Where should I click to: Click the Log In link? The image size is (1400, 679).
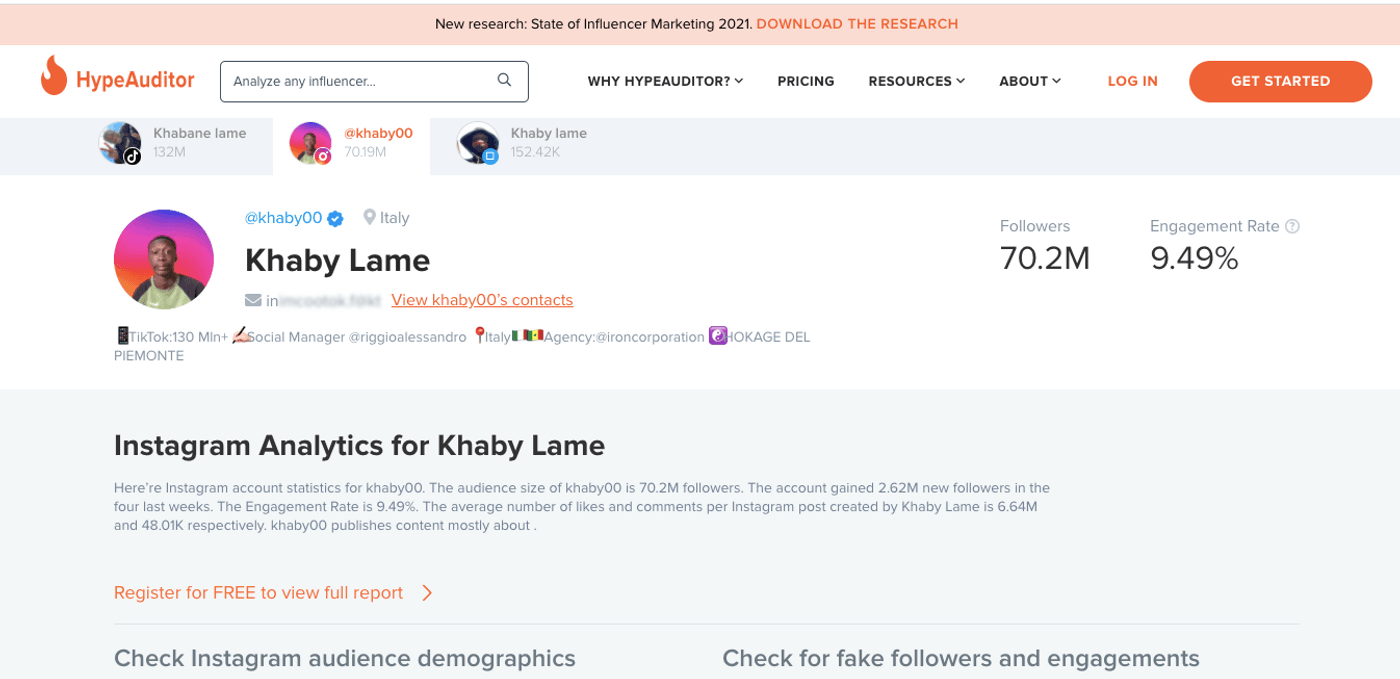click(x=1132, y=81)
